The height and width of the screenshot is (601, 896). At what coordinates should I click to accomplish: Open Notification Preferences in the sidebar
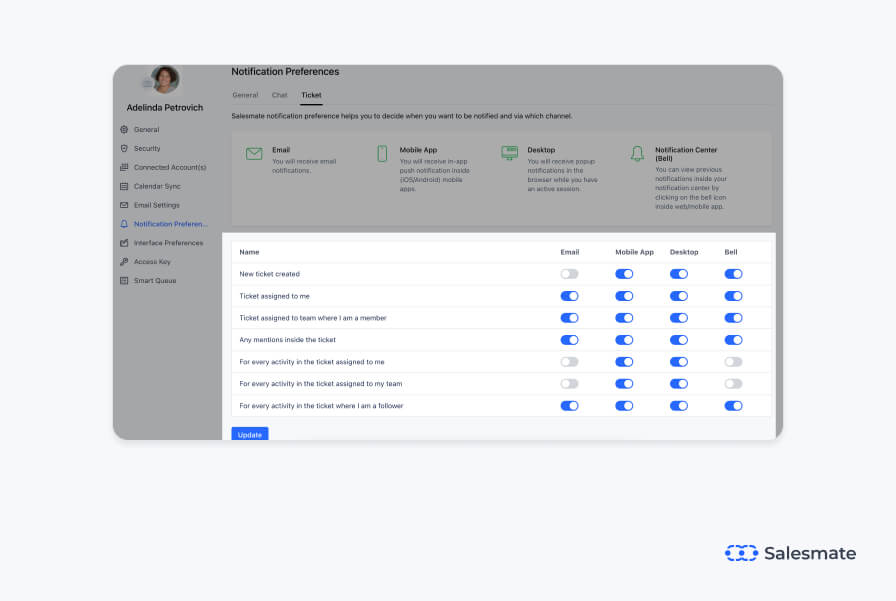[x=170, y=224]
